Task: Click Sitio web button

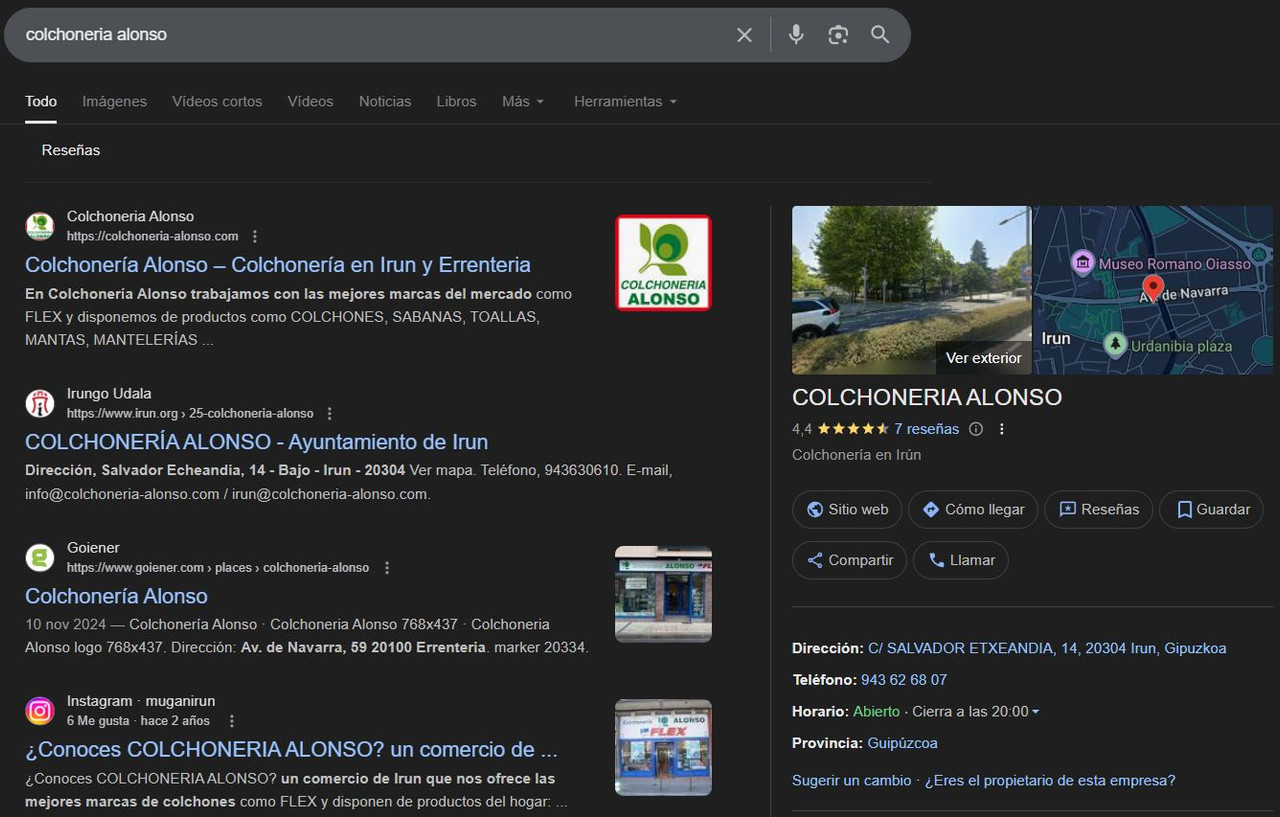Action: (x=847, y=509)
